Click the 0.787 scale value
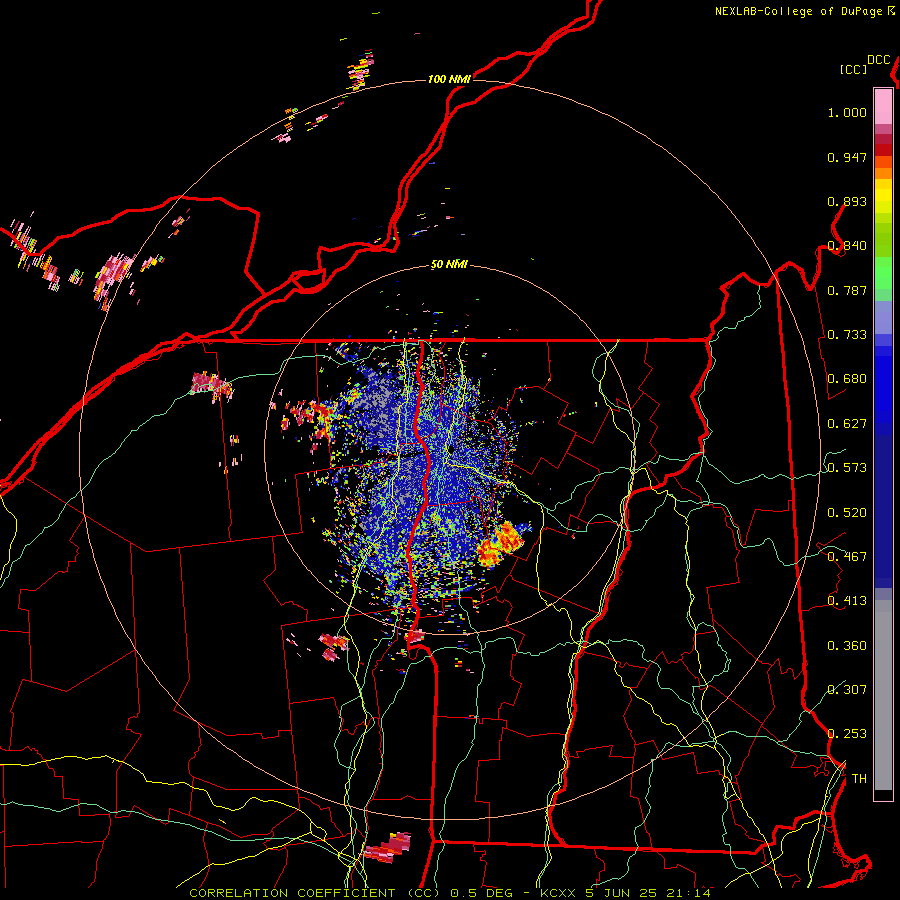Viewport: 900px width, 900px height. coord(847,290)
